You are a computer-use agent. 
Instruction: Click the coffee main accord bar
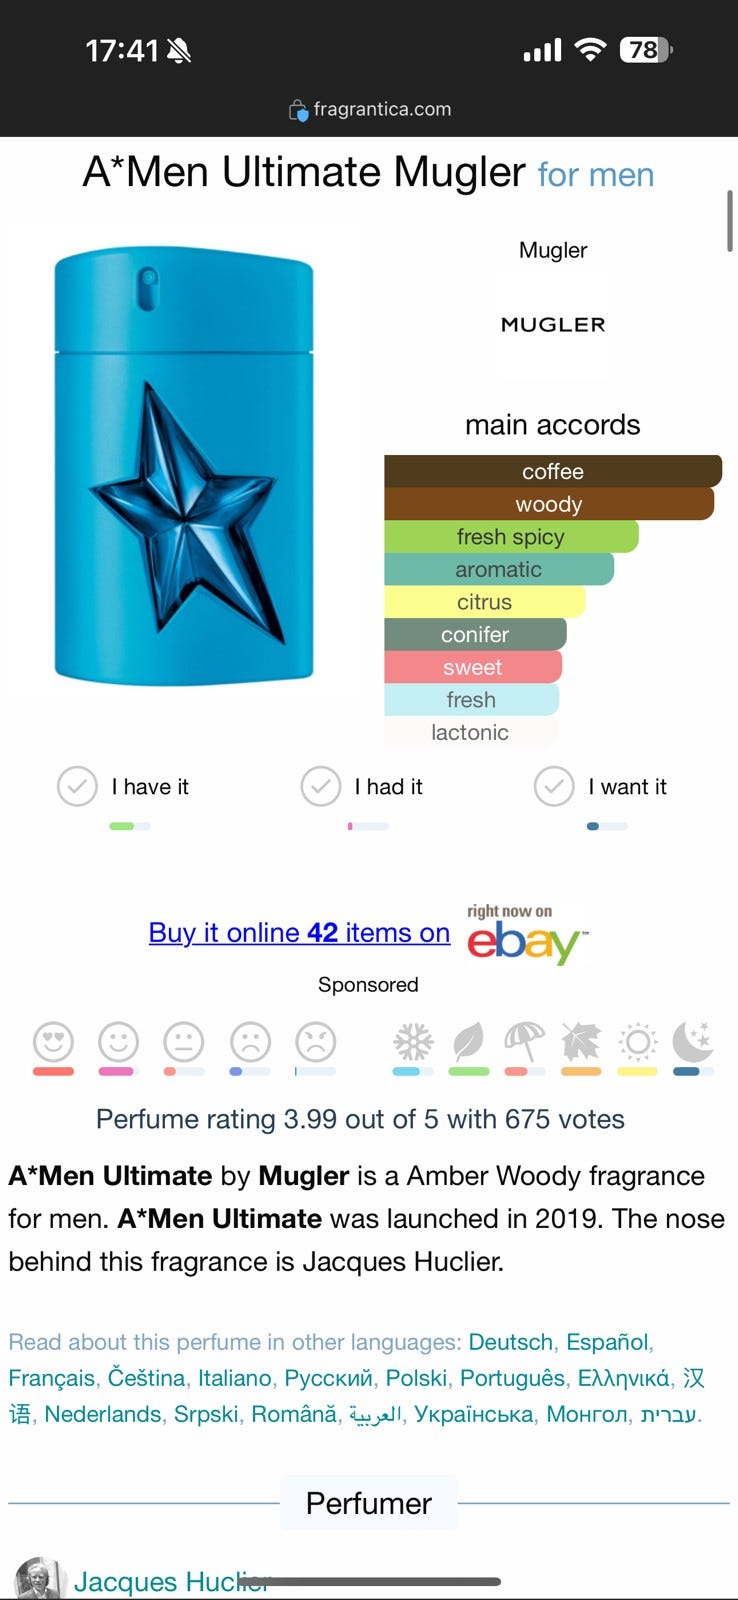pyautogui.click(x=552, y=471)
